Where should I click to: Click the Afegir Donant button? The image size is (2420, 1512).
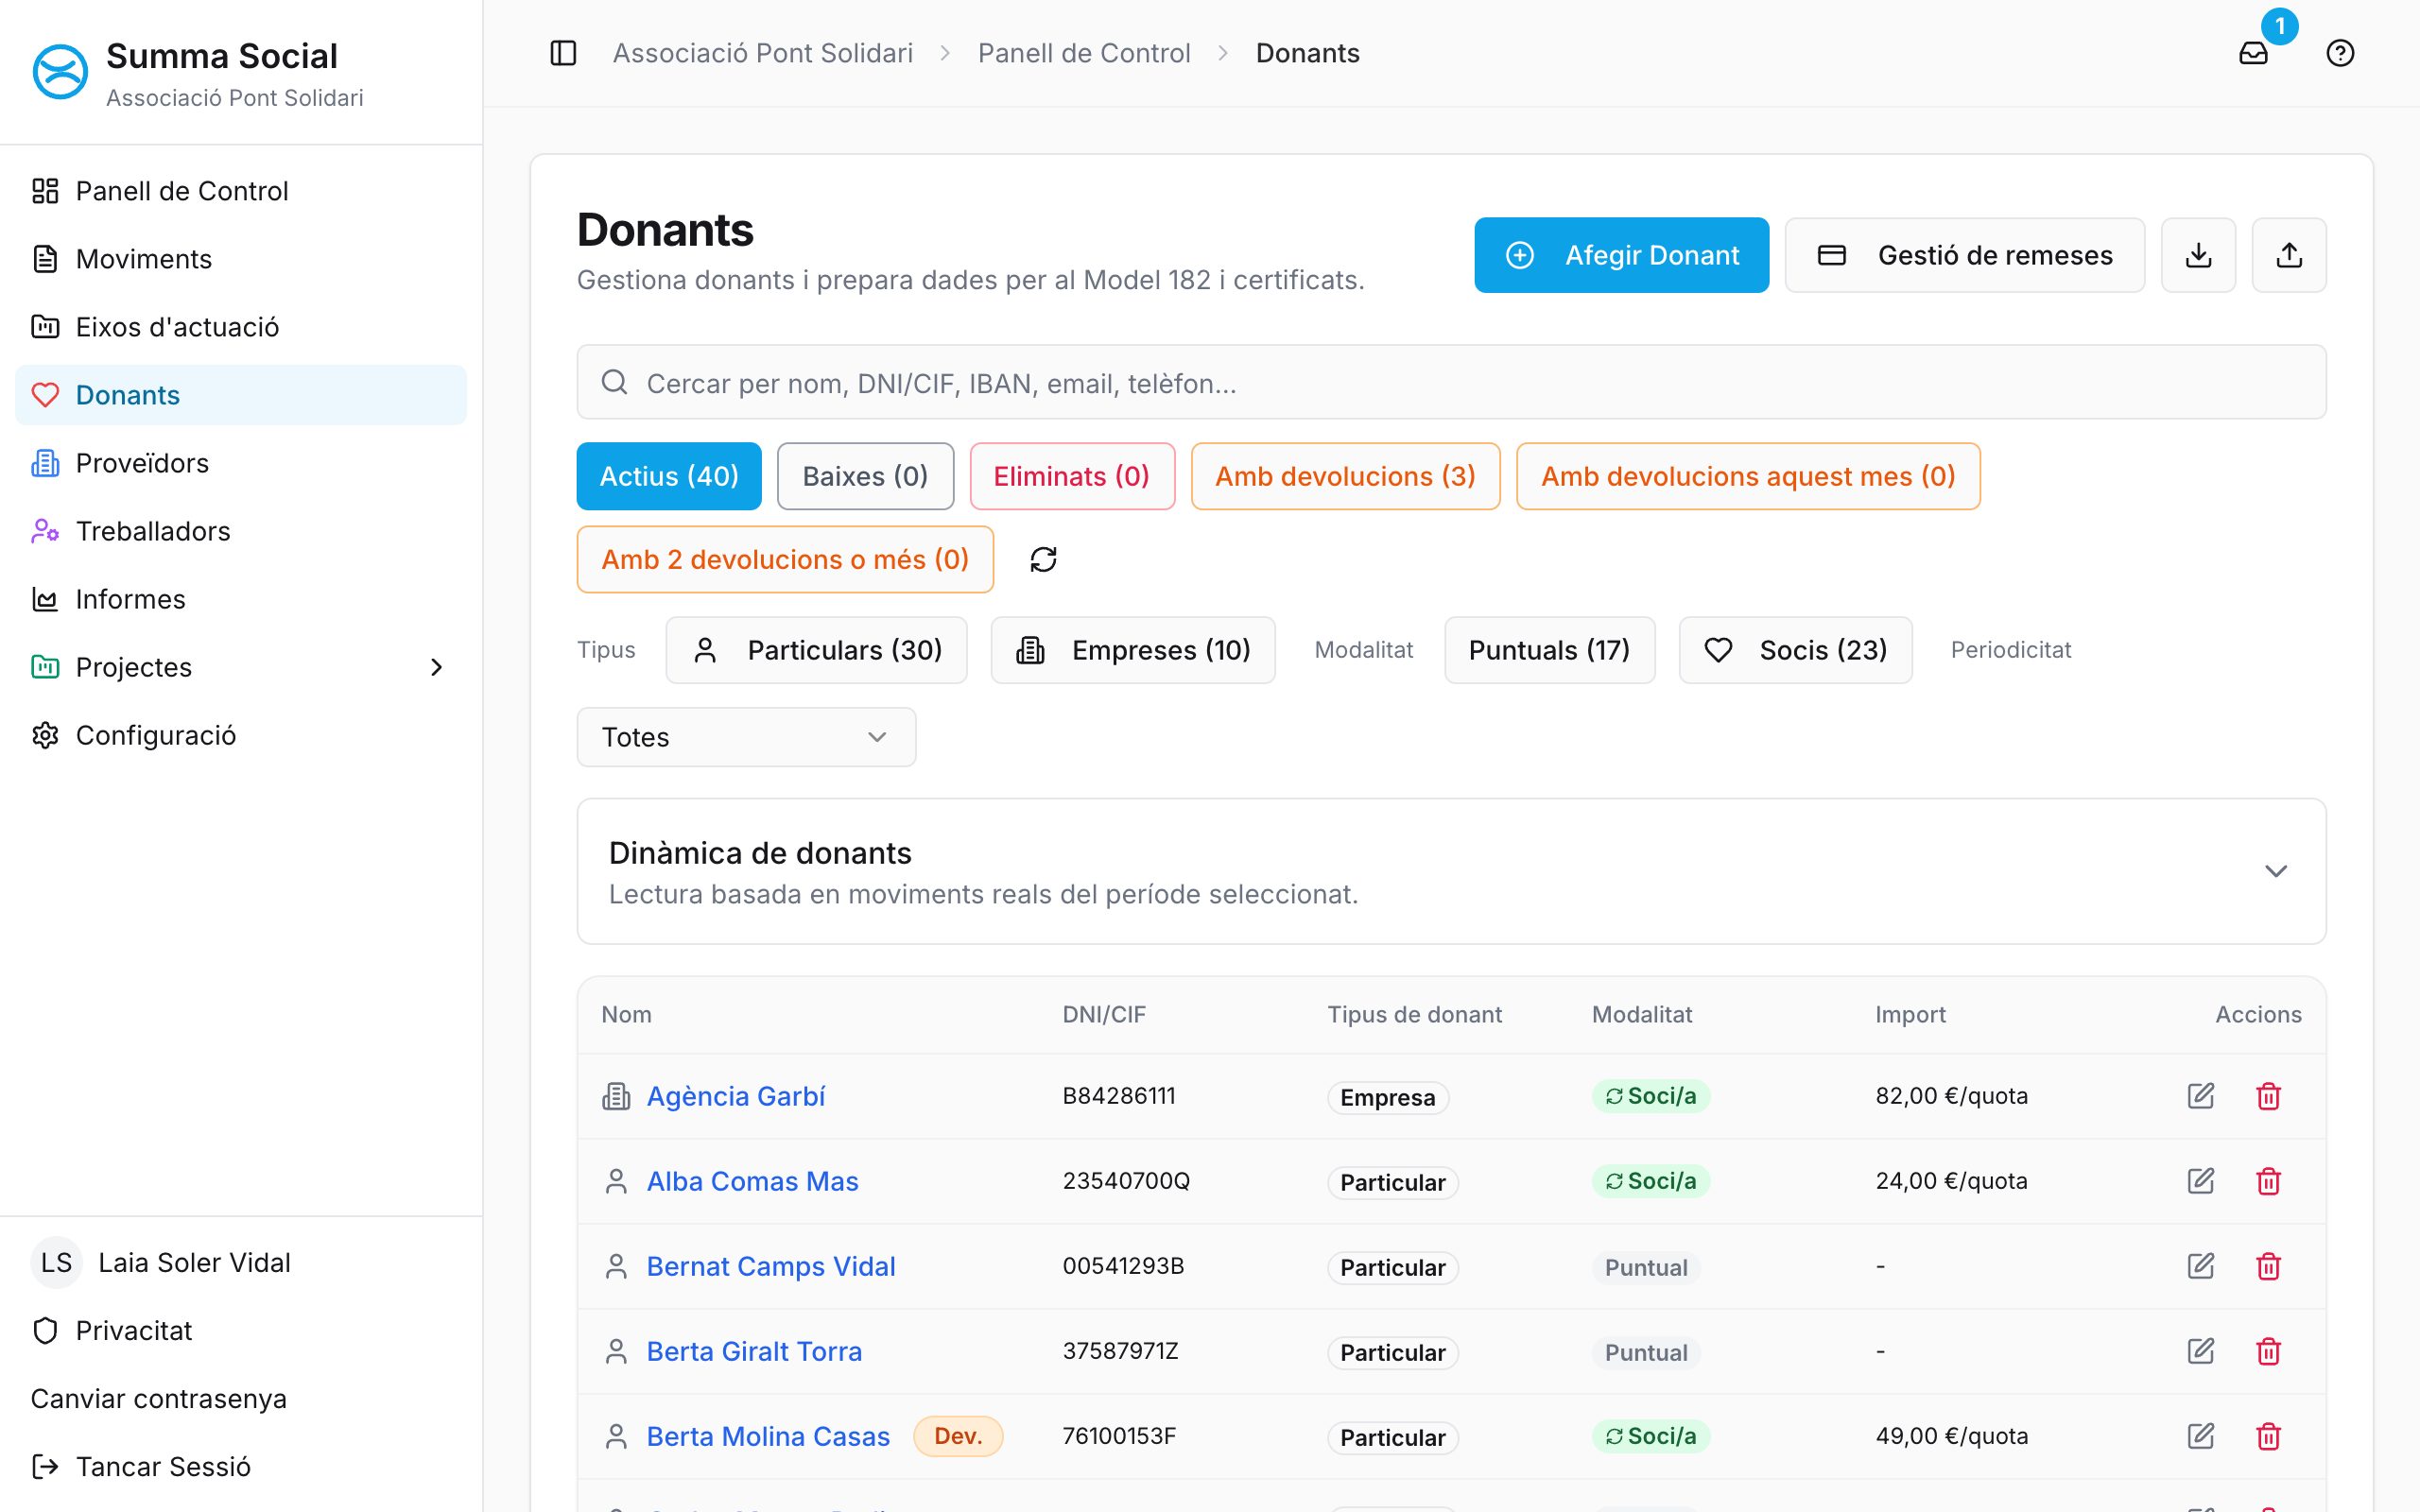pyautogui.click(x=1621, y=255)
